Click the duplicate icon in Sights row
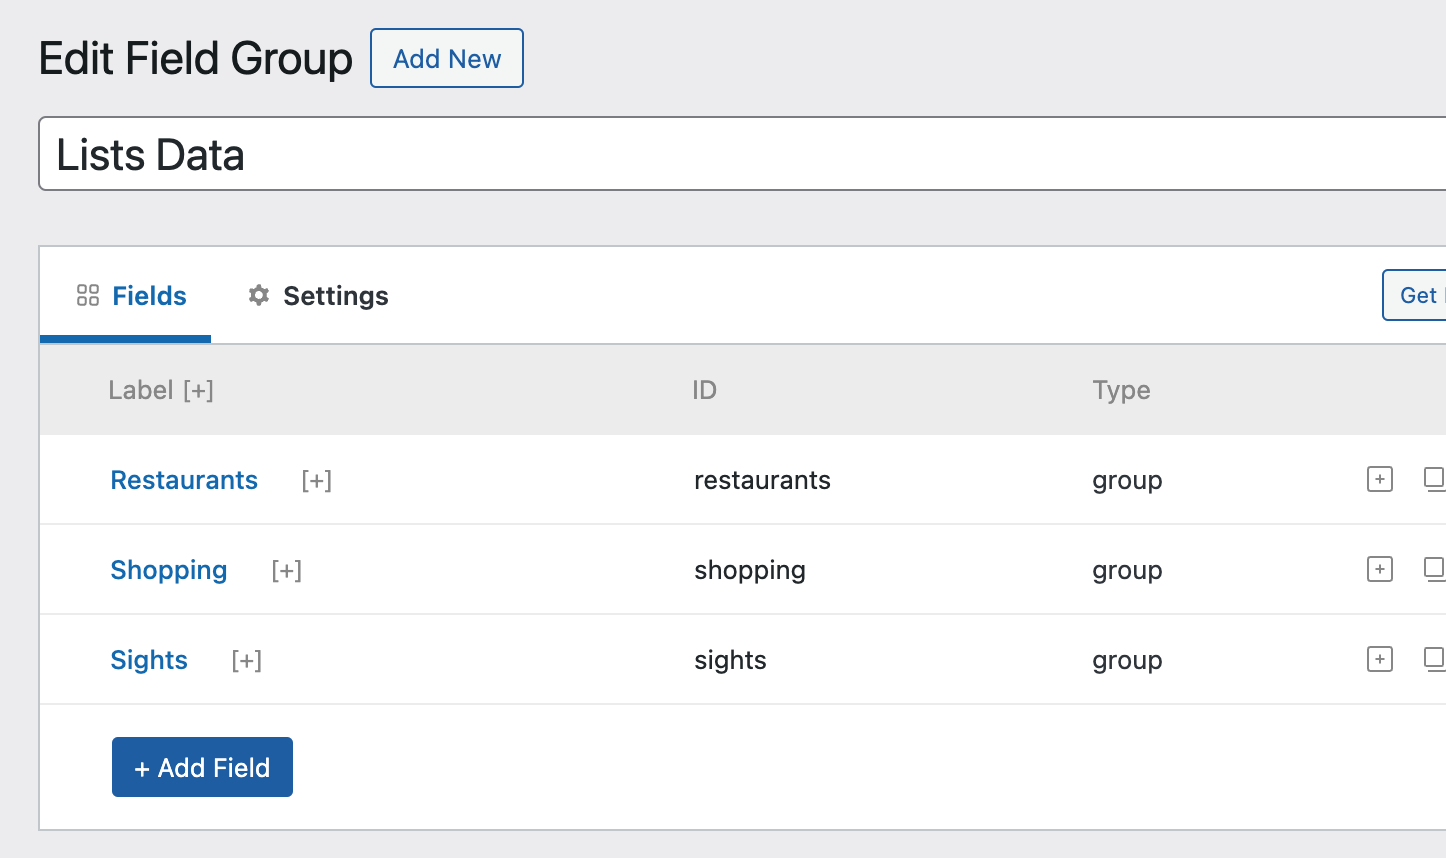1446x858 pixels. [x=1434, y=659]
